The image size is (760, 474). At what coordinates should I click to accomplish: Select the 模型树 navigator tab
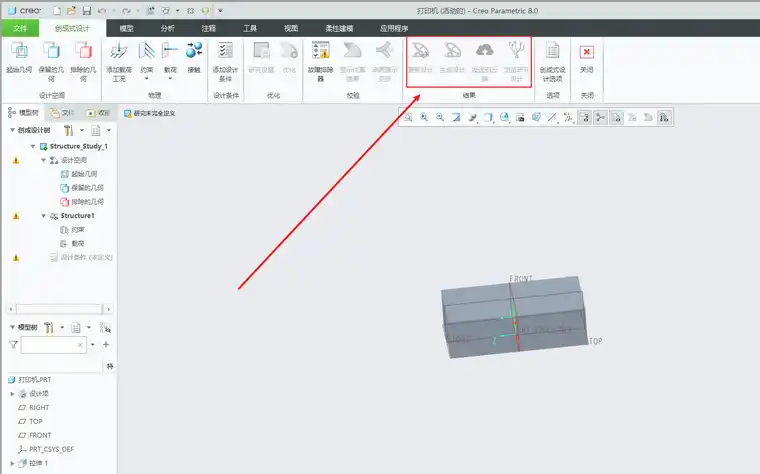(23, 113)
